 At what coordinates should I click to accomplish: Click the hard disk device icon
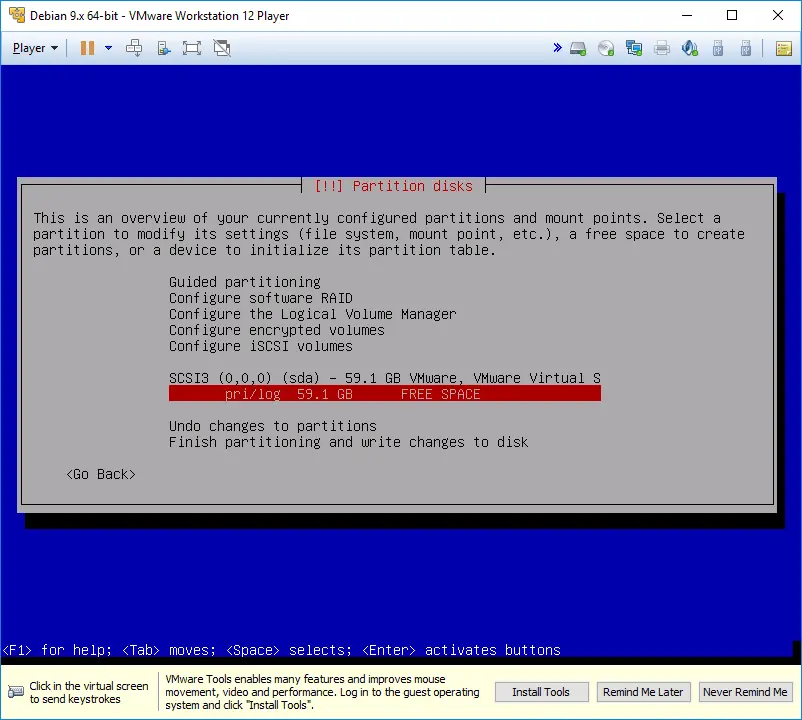pos(578,49)
